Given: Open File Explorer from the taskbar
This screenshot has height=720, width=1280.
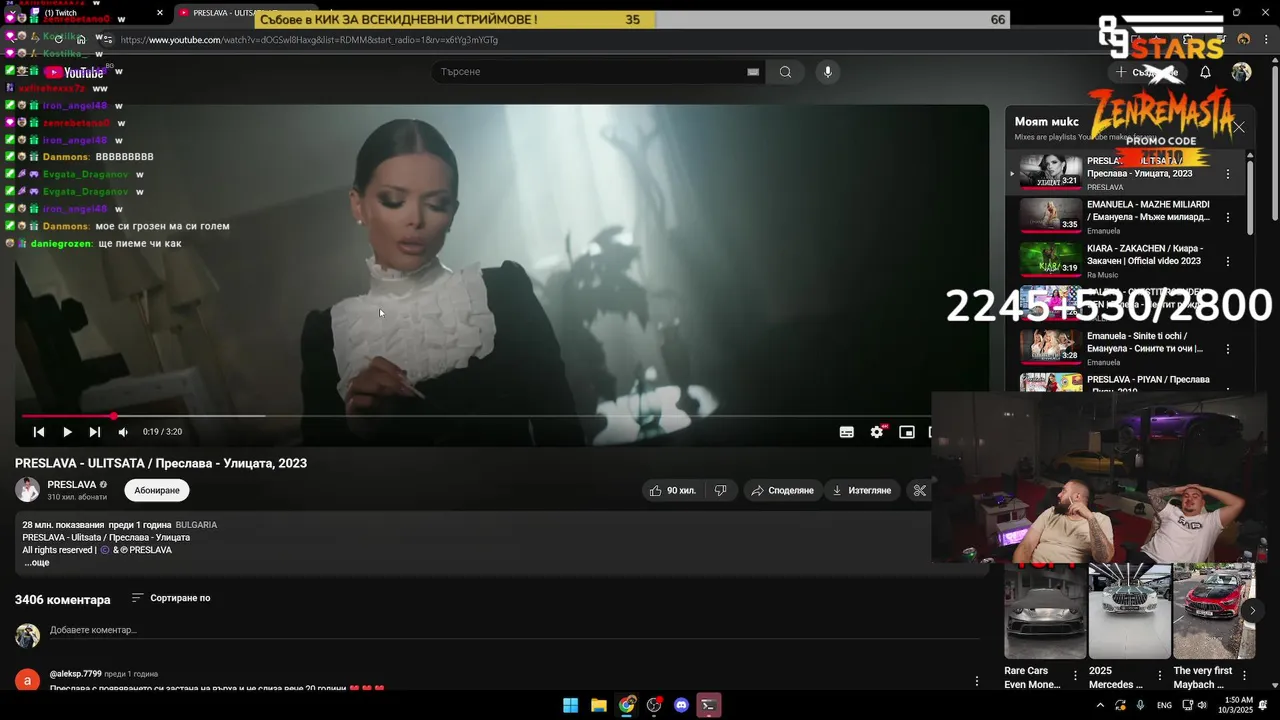Looking at the screenshot, I should coord(598,705).
